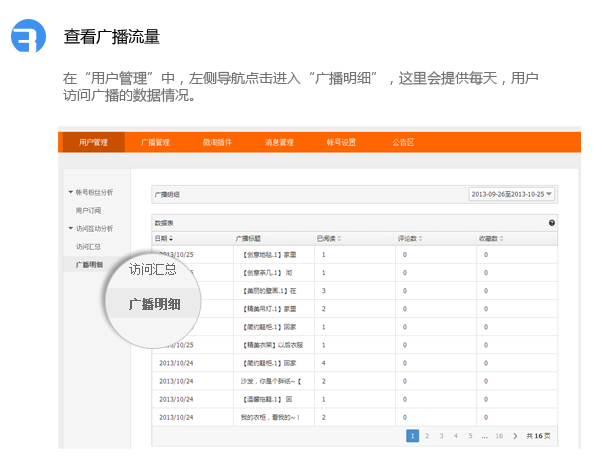Switch to the 用户管理 tab
Image resolution: width=603 pixels, height=460 pixels.
[x=93, y=142]
